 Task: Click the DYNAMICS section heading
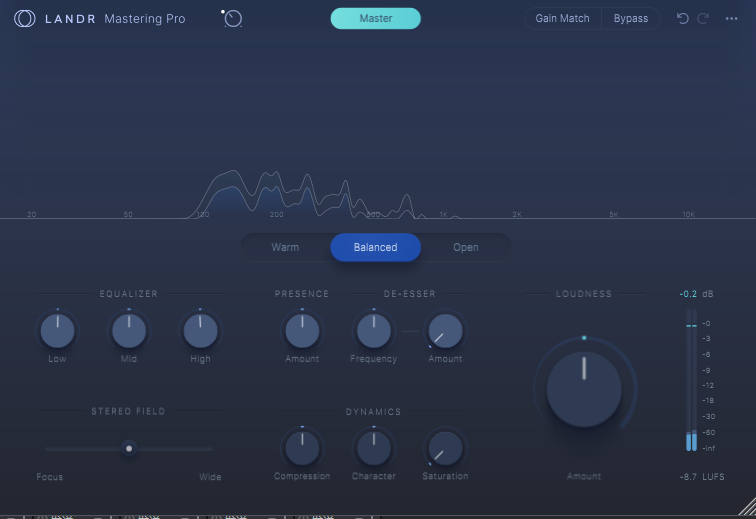(x=374, y=411)
